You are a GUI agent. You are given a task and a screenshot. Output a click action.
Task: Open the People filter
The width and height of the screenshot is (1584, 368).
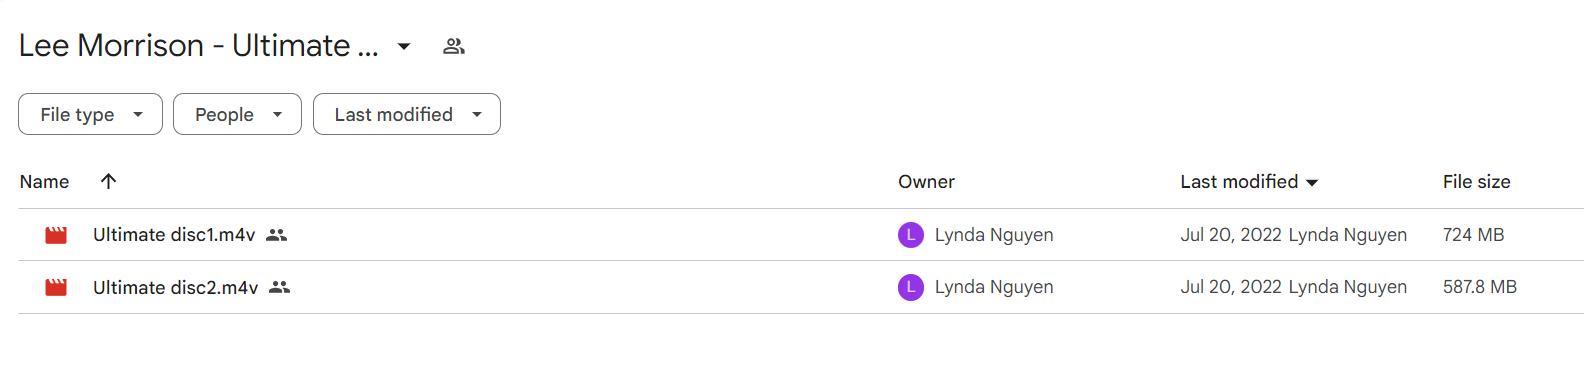pos(237,114)
